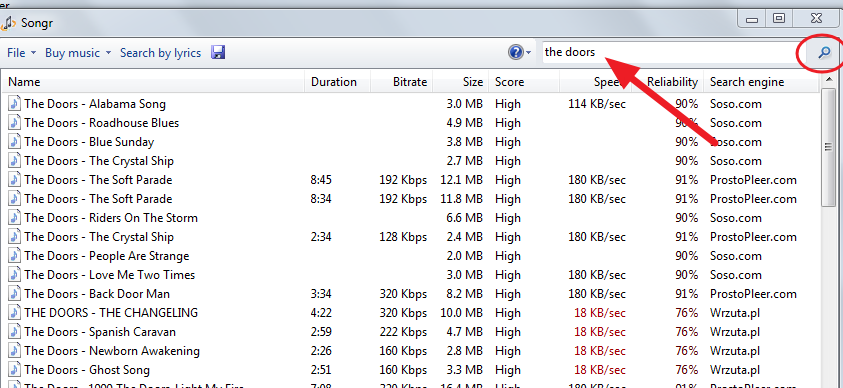Select 'The Doors - Ghost Song' row
The image size is (843, 388).
pyautogui.click(x=411, y=370)
